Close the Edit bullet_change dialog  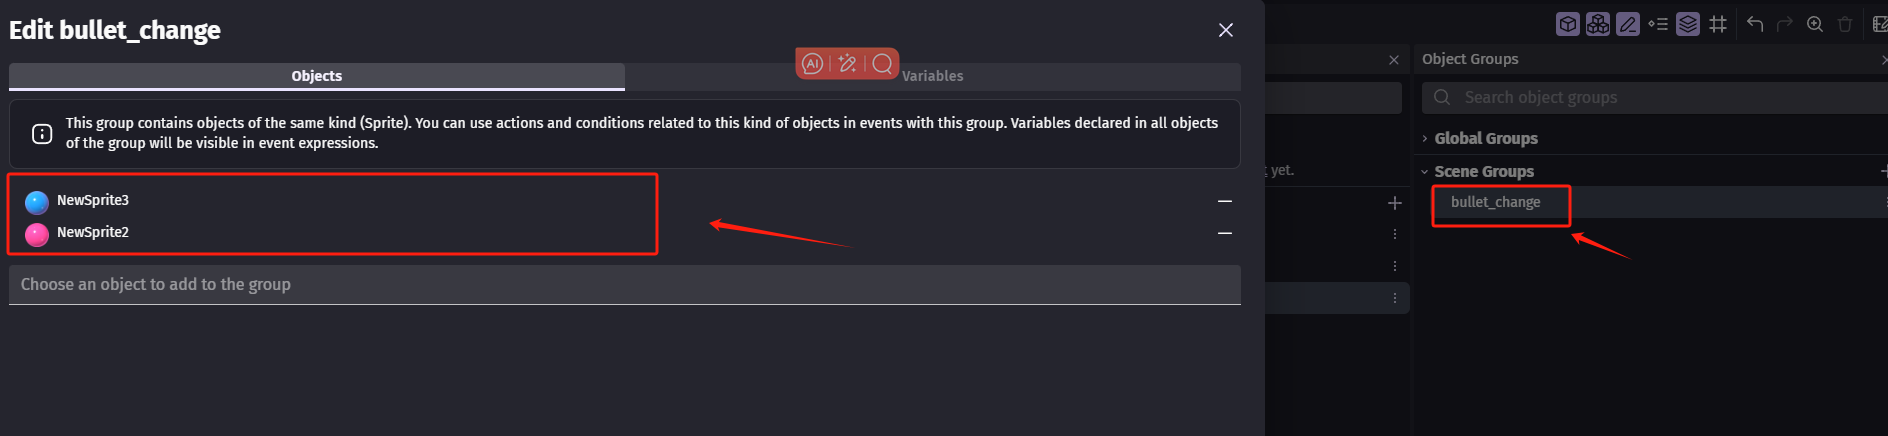pyautogui.click(x=1226, y=30)
